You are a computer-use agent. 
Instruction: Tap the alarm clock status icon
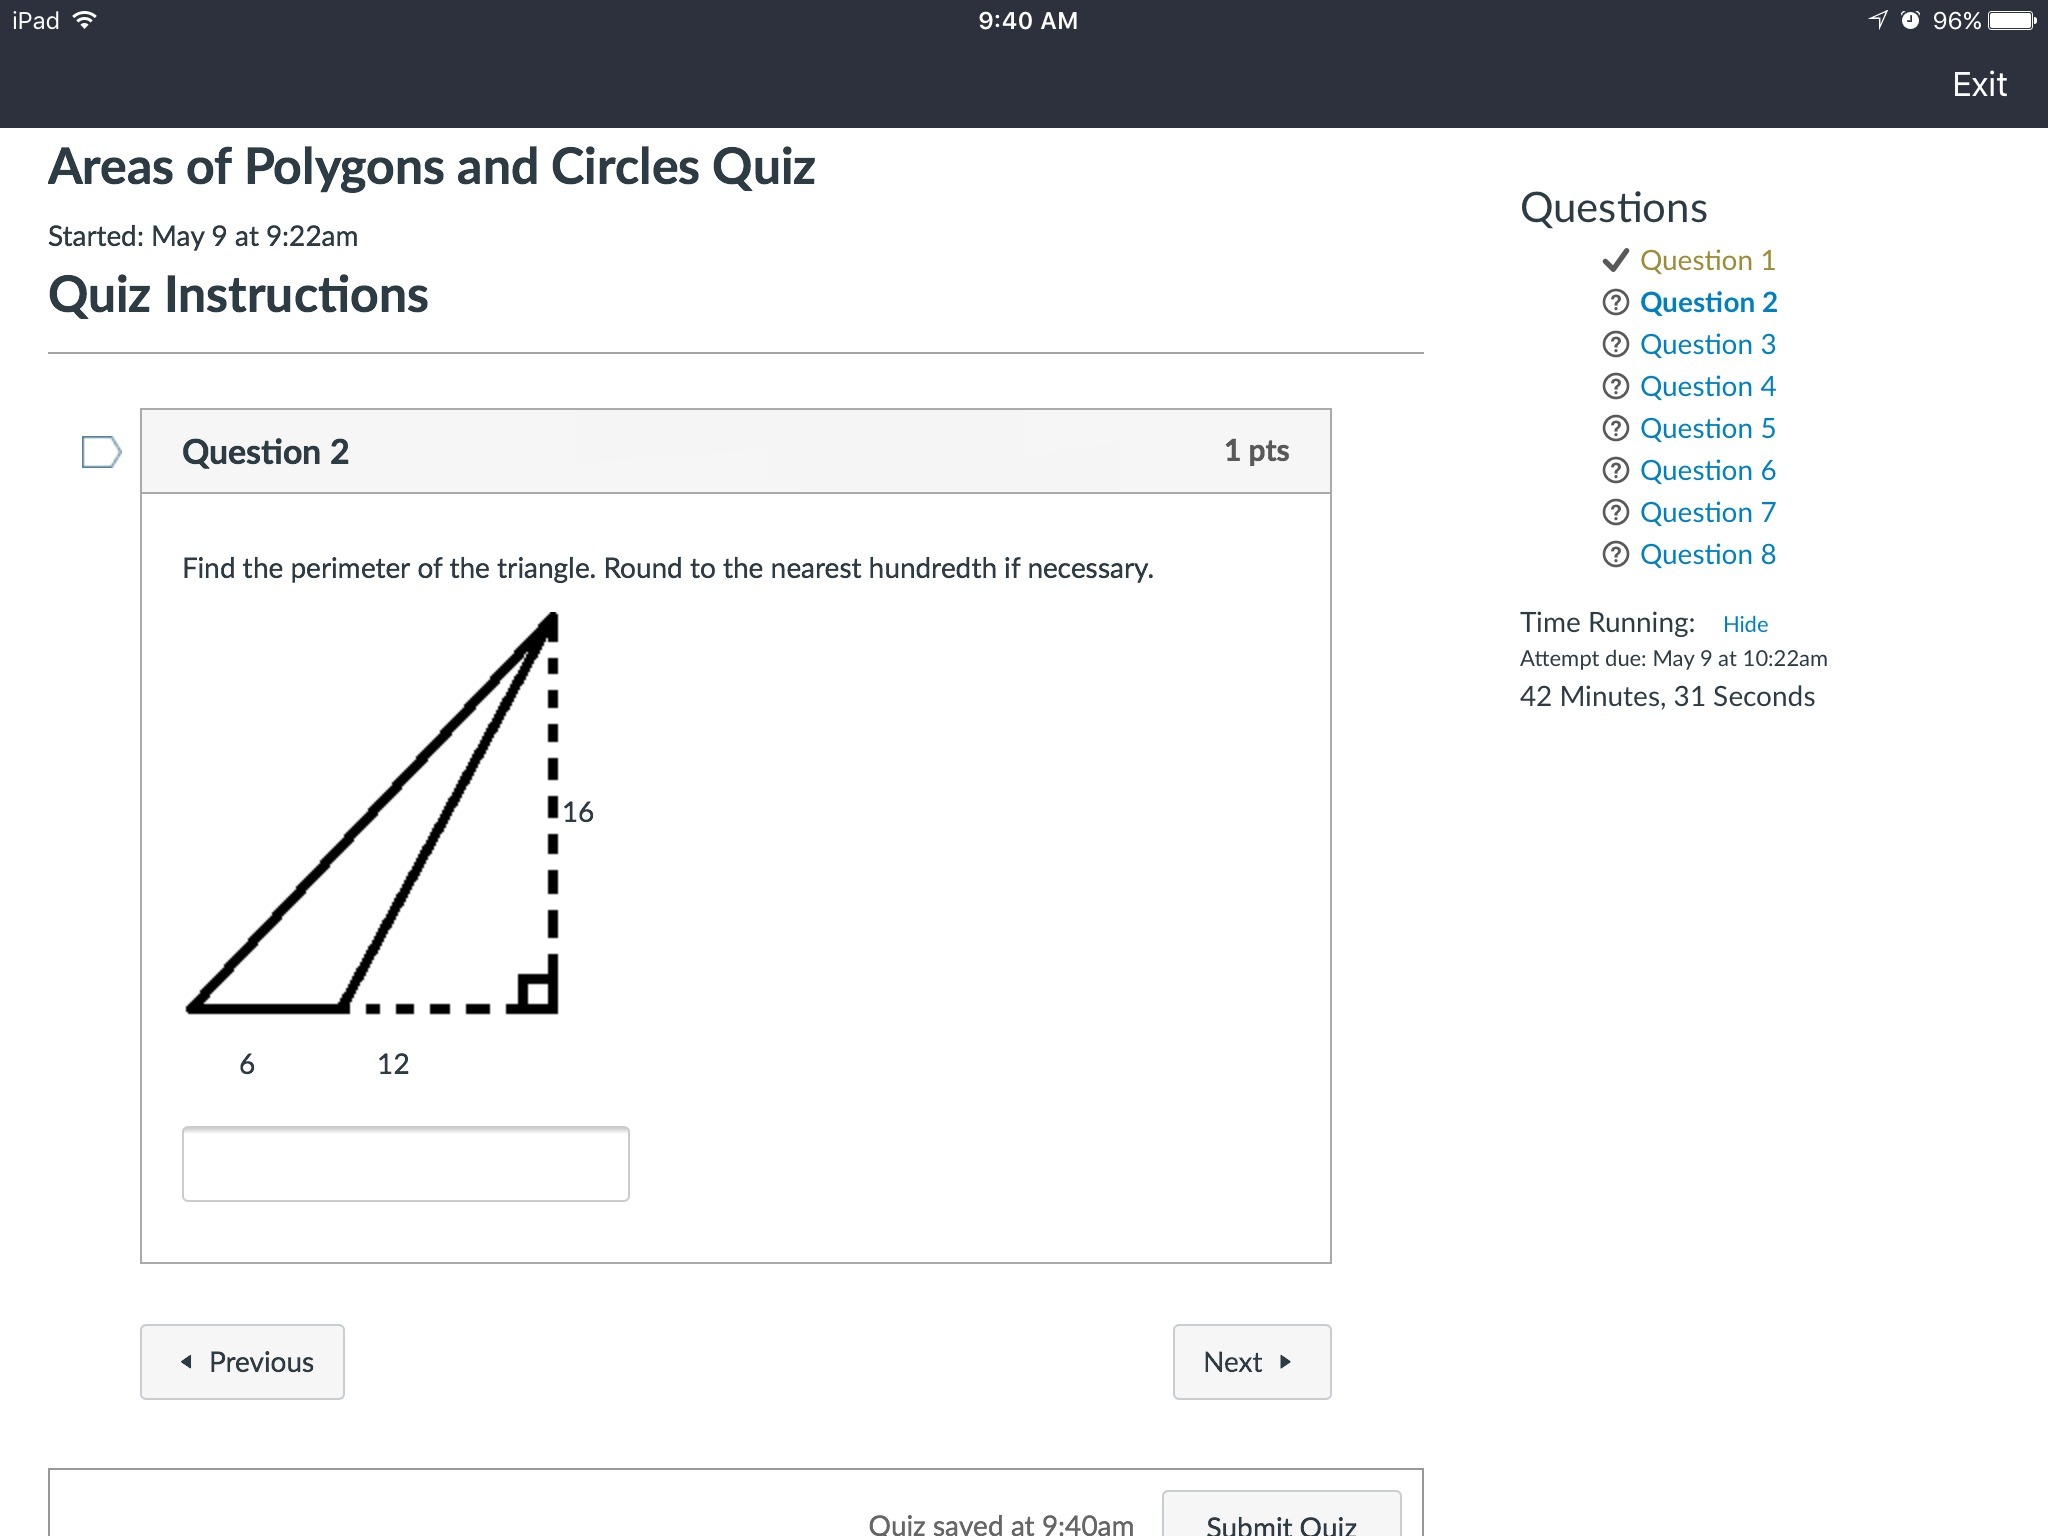pyautogui.click(x=1910, y=21)
